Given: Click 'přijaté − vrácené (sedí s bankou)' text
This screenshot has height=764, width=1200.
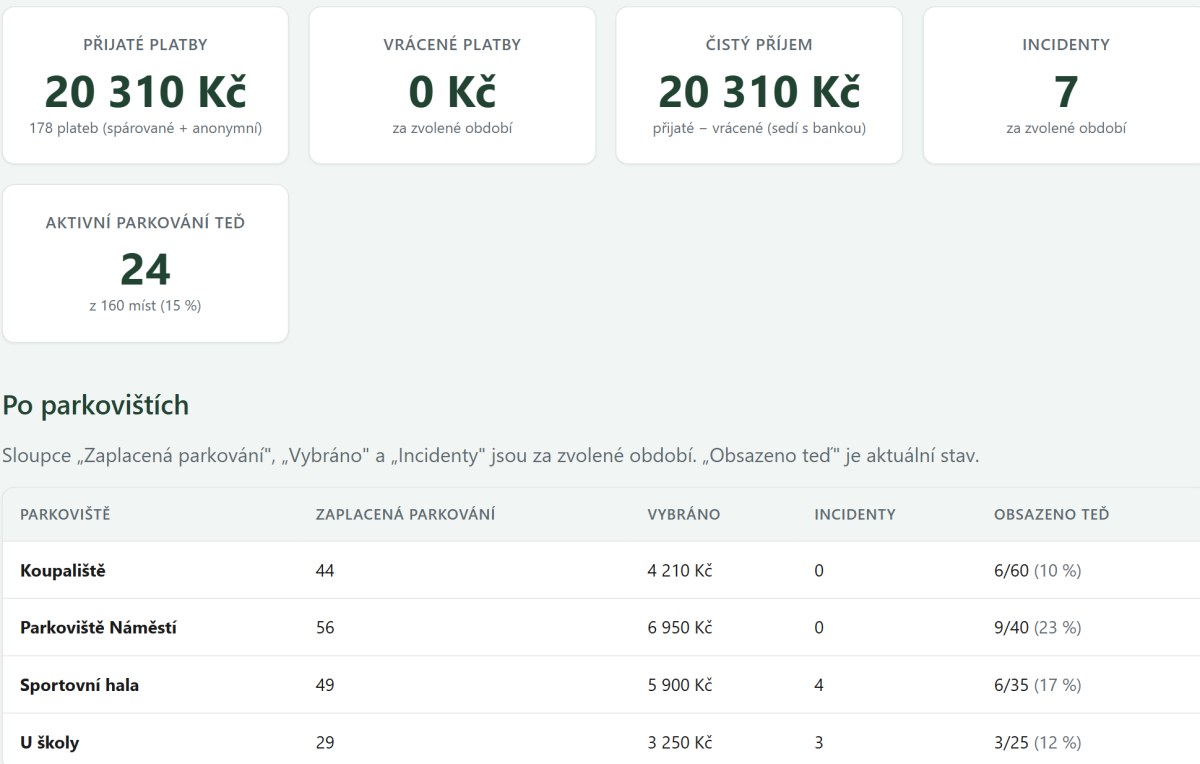Looking at the screenshot, I should [759, 128].
